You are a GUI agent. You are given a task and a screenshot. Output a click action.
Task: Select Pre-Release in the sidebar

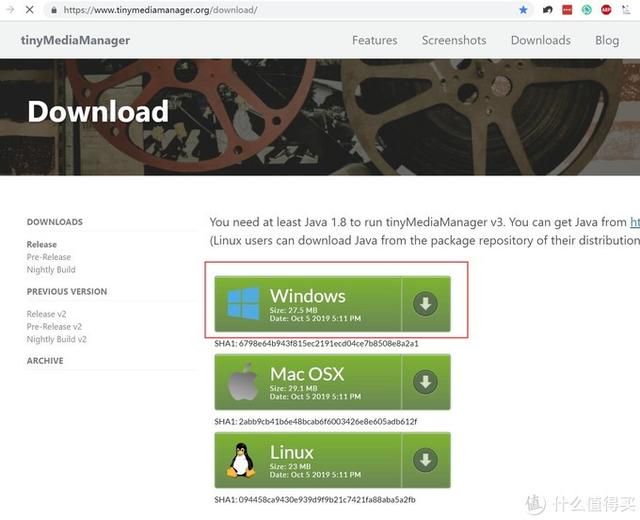(49, 257)
